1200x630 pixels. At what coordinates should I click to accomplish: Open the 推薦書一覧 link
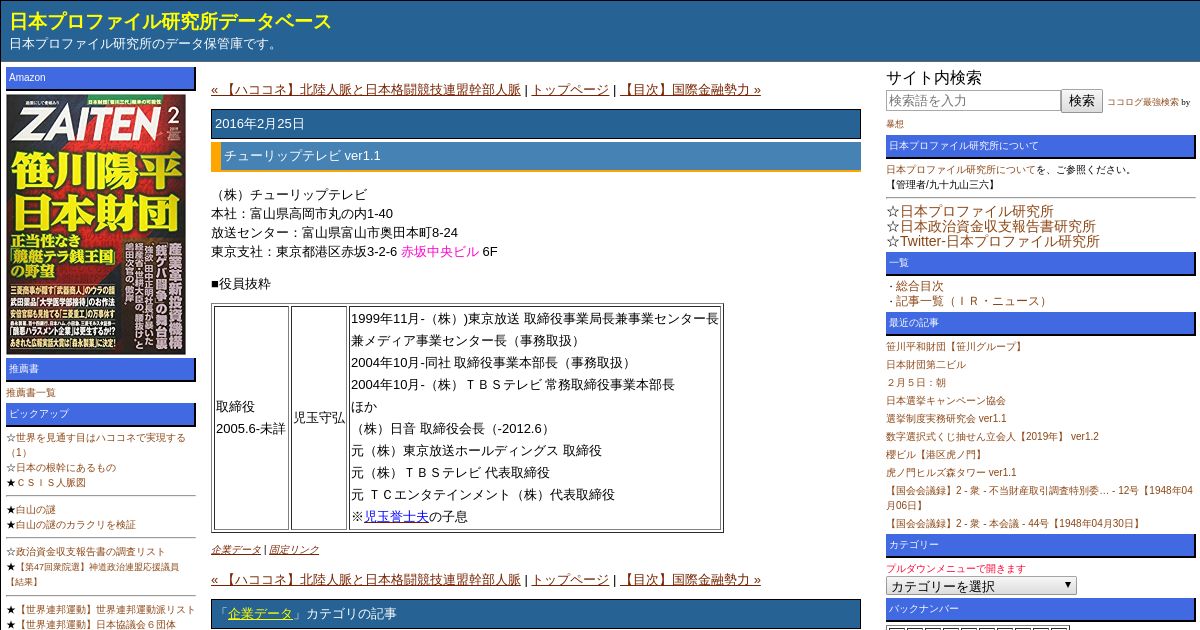(x=31, y=393)
